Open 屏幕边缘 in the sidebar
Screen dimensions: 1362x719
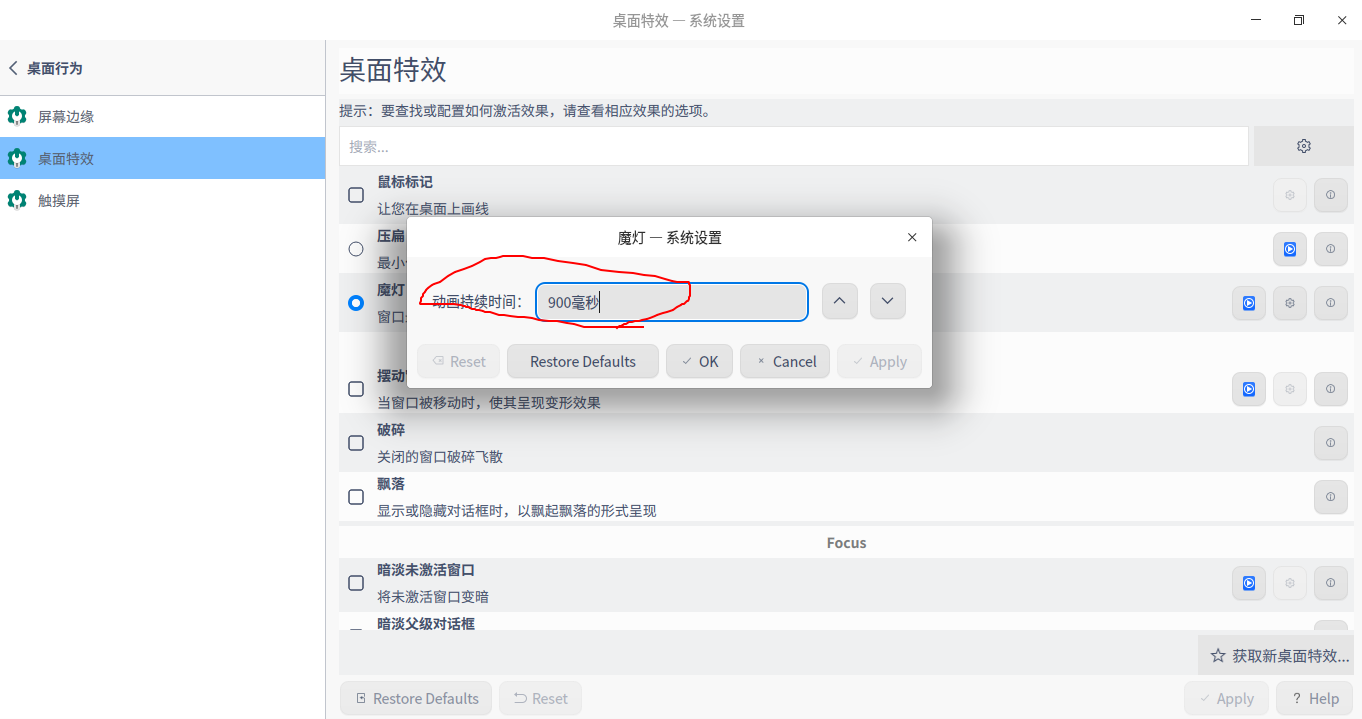[162, 116]
